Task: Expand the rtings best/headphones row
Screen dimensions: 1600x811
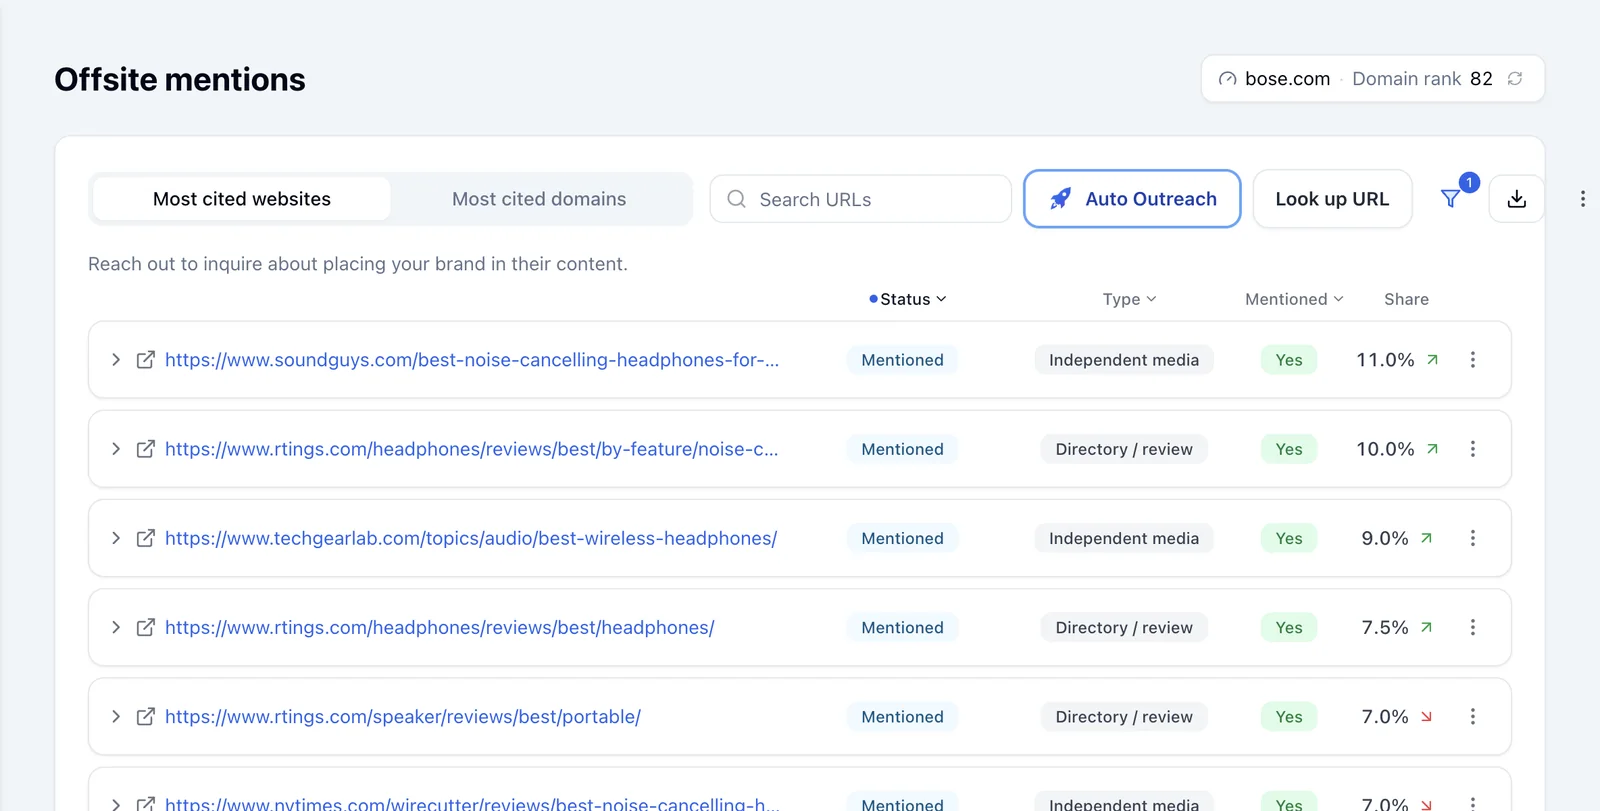Action: (x=116, y=627)
